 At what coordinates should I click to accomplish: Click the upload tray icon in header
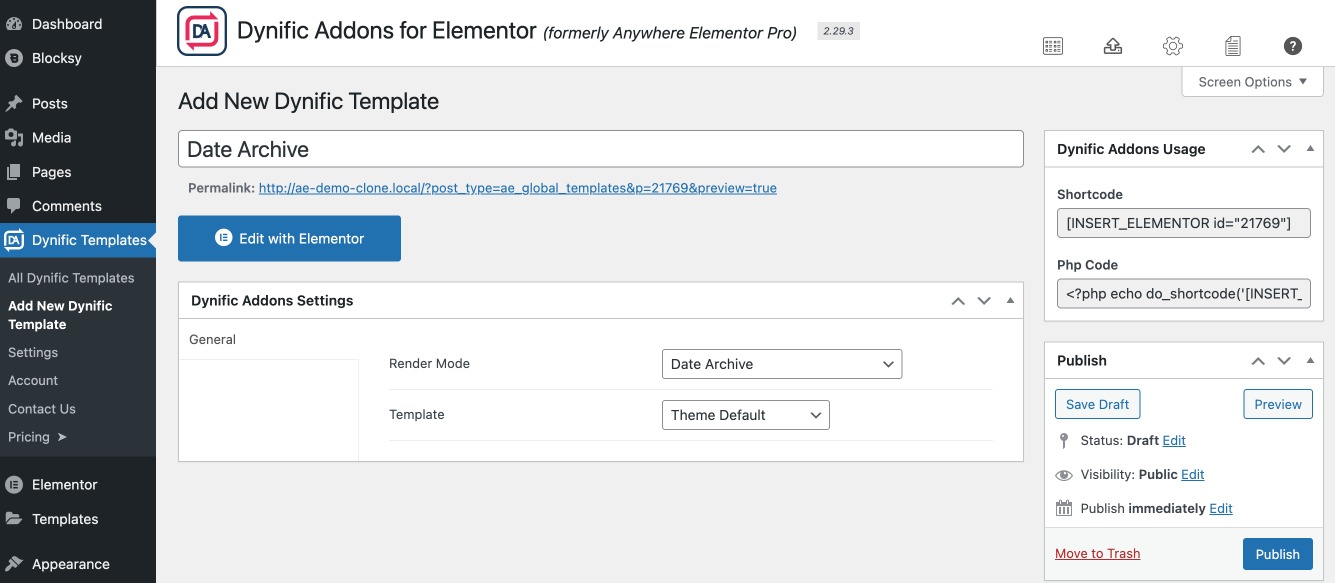coord(1113,46)
